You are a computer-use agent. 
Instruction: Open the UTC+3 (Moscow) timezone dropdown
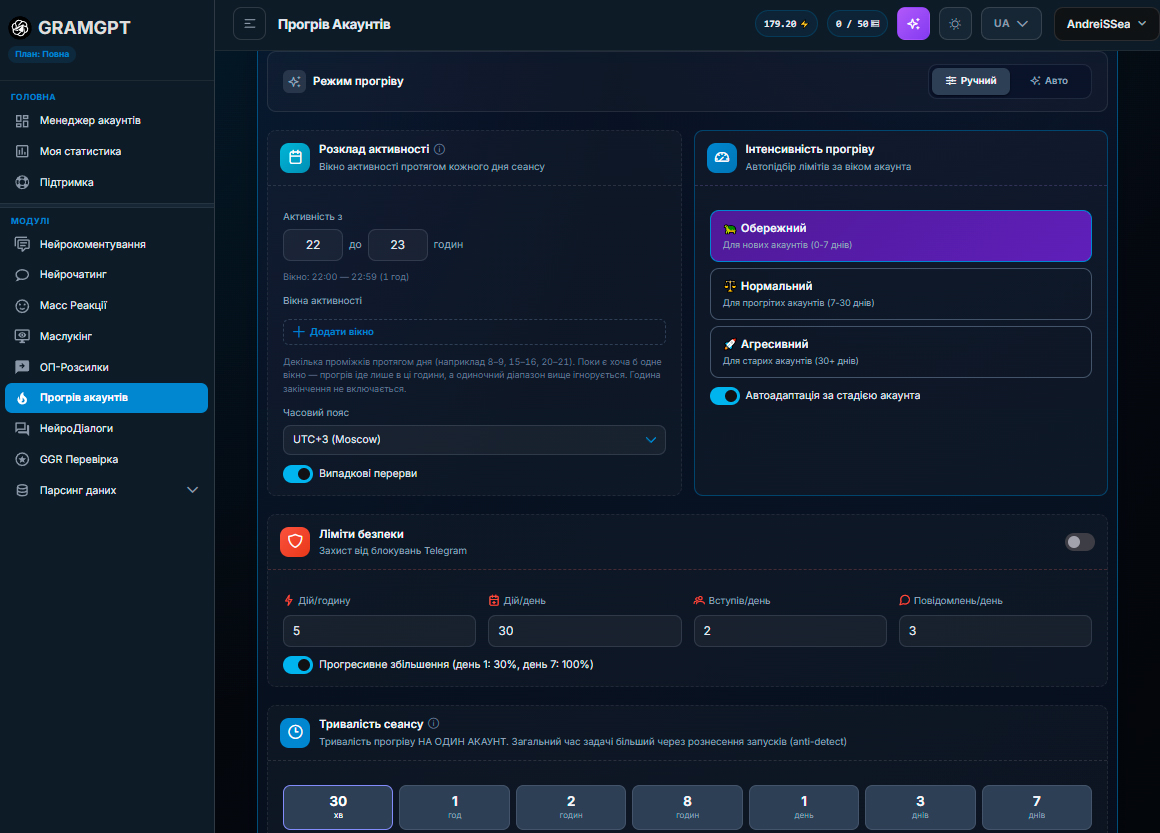pos(474,439)
